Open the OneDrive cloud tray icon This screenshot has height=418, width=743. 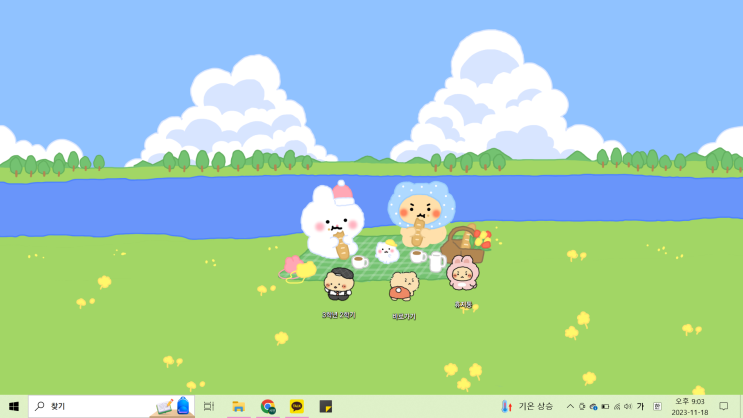(593, 406)
